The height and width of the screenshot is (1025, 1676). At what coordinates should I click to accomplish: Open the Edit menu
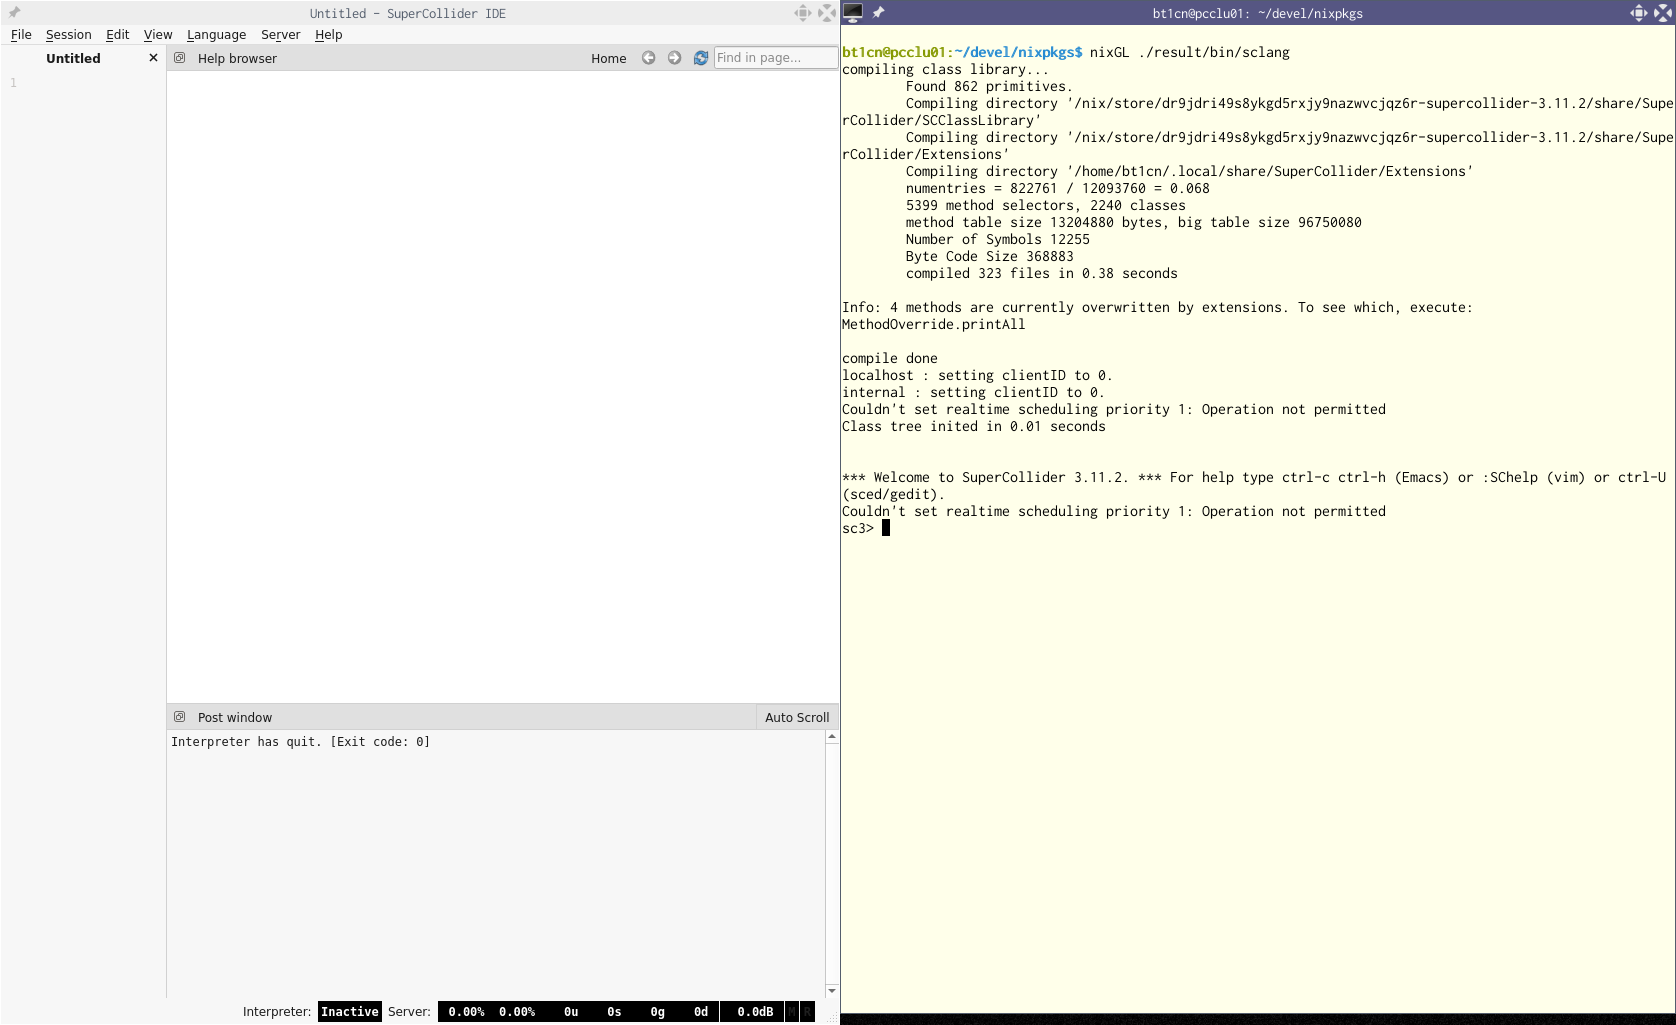pos(117,34)
